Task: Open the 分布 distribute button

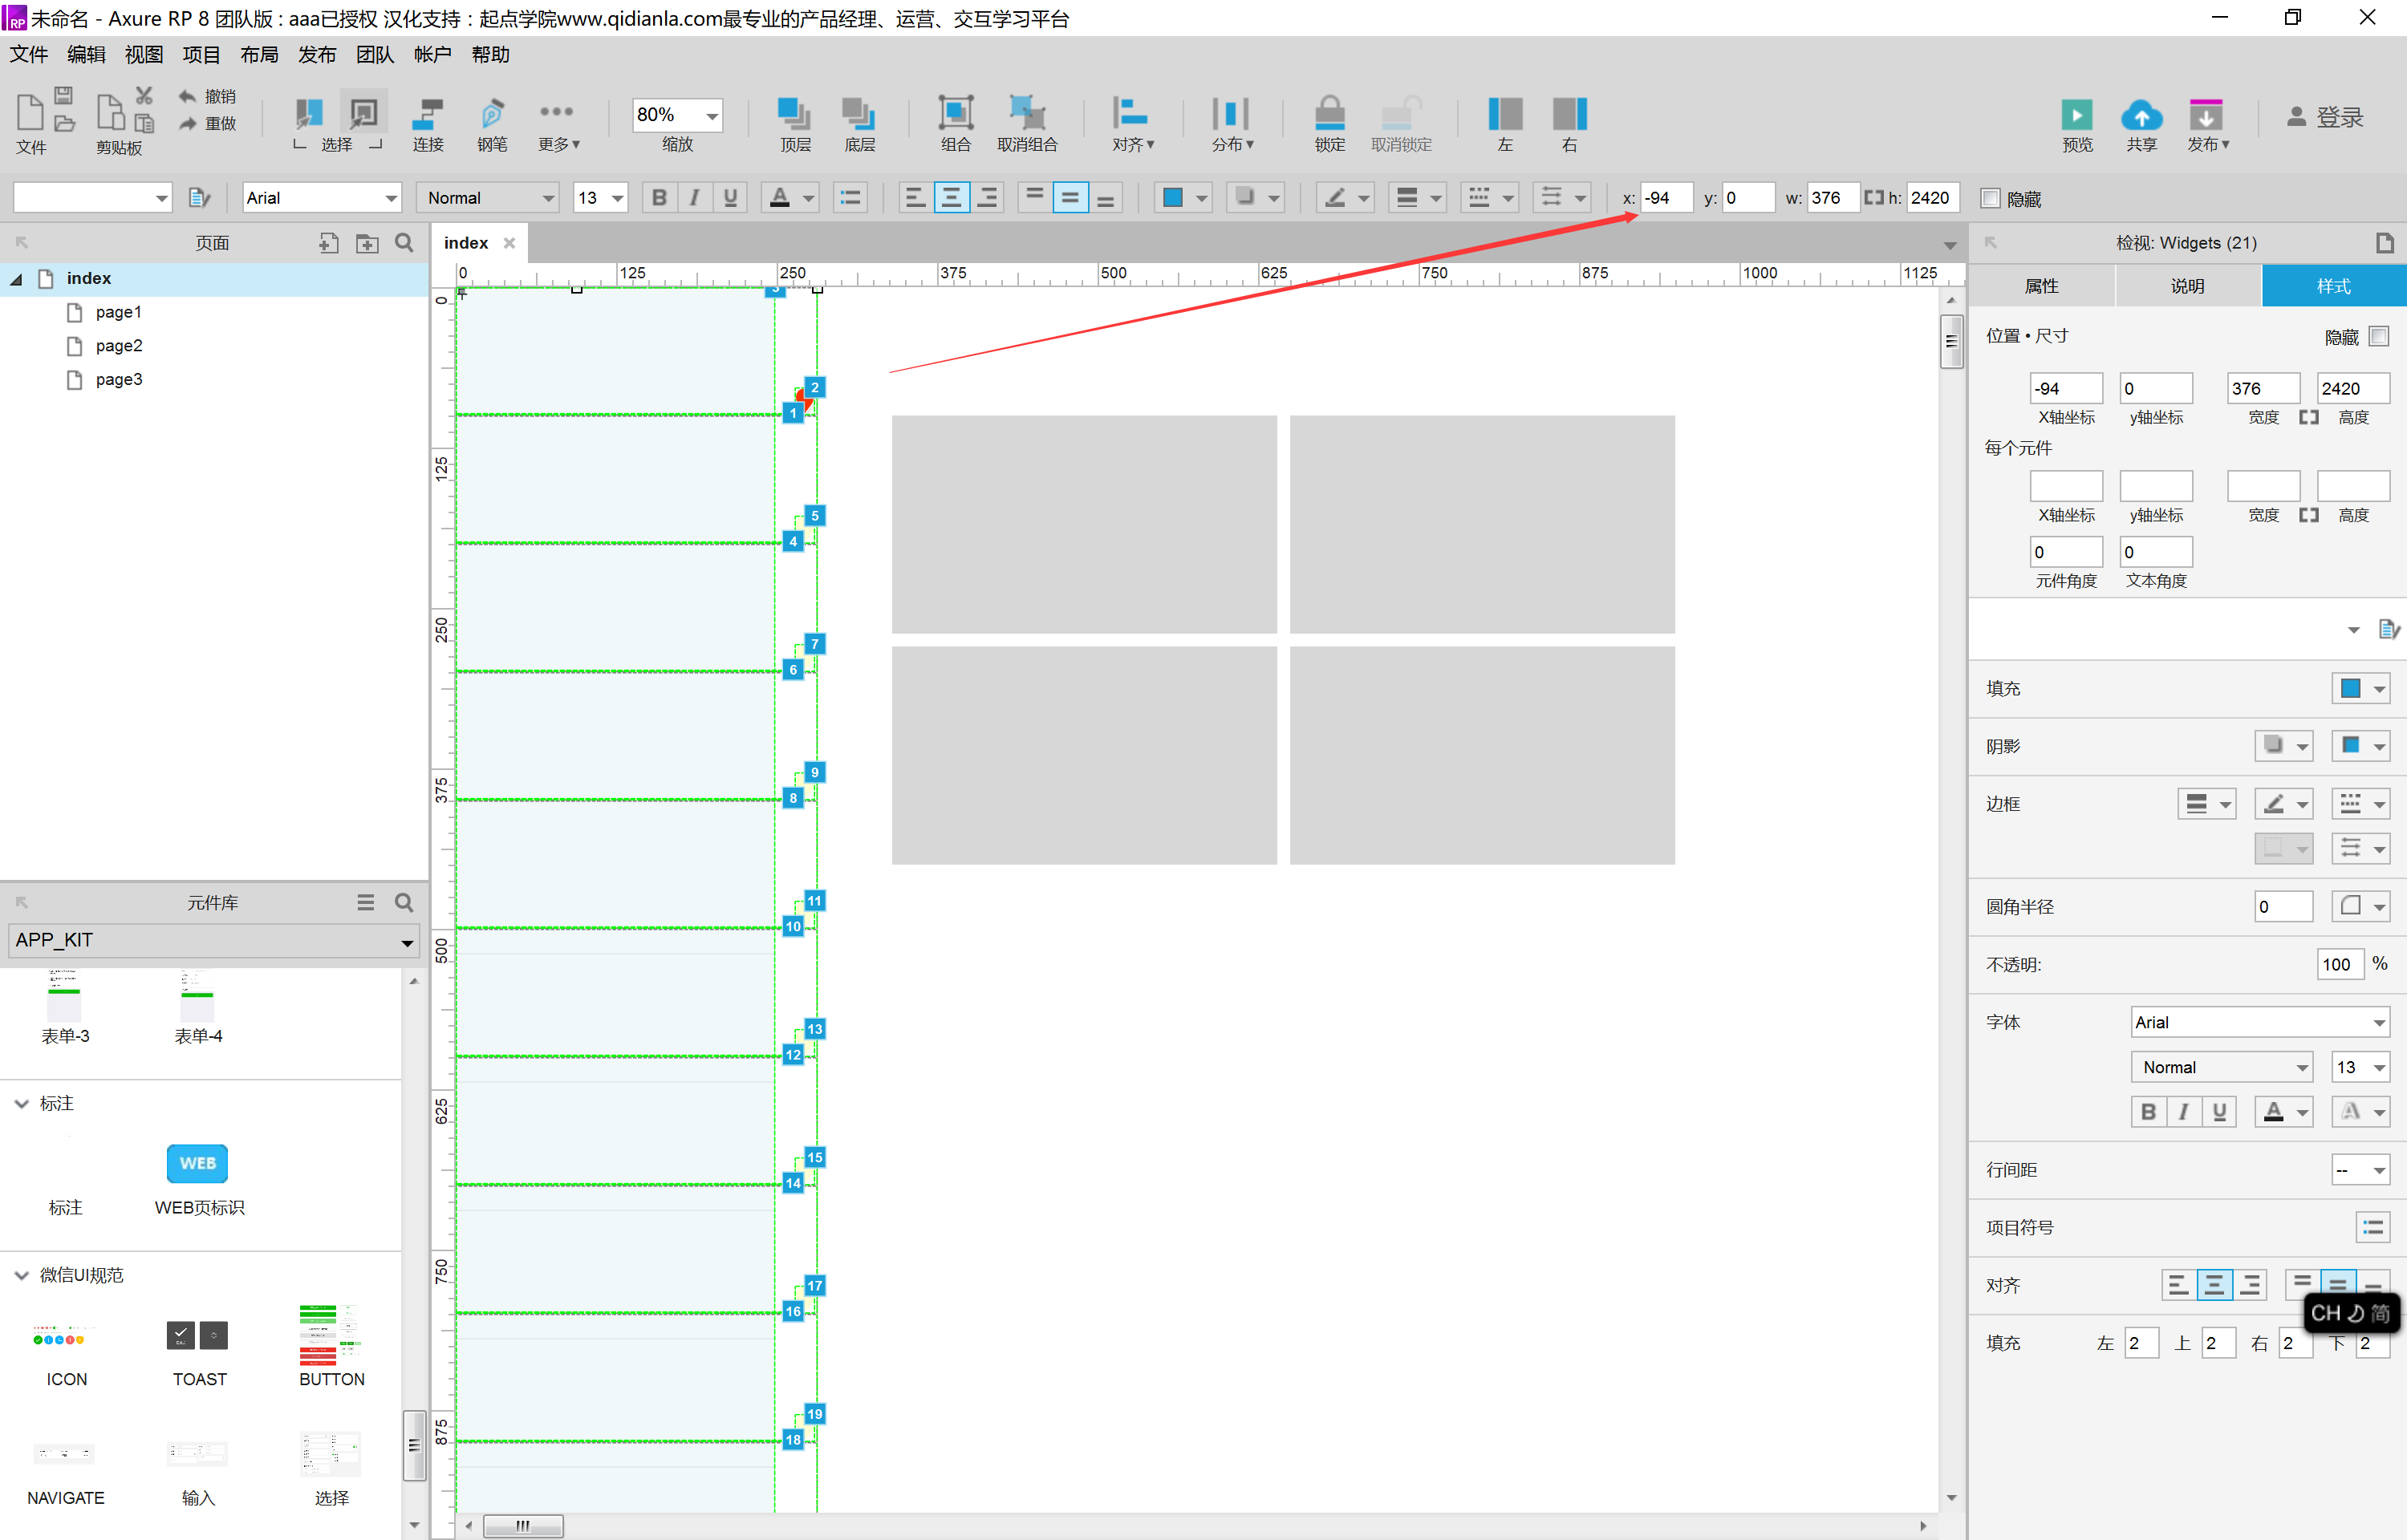Action: click(x=1231, y=124)
